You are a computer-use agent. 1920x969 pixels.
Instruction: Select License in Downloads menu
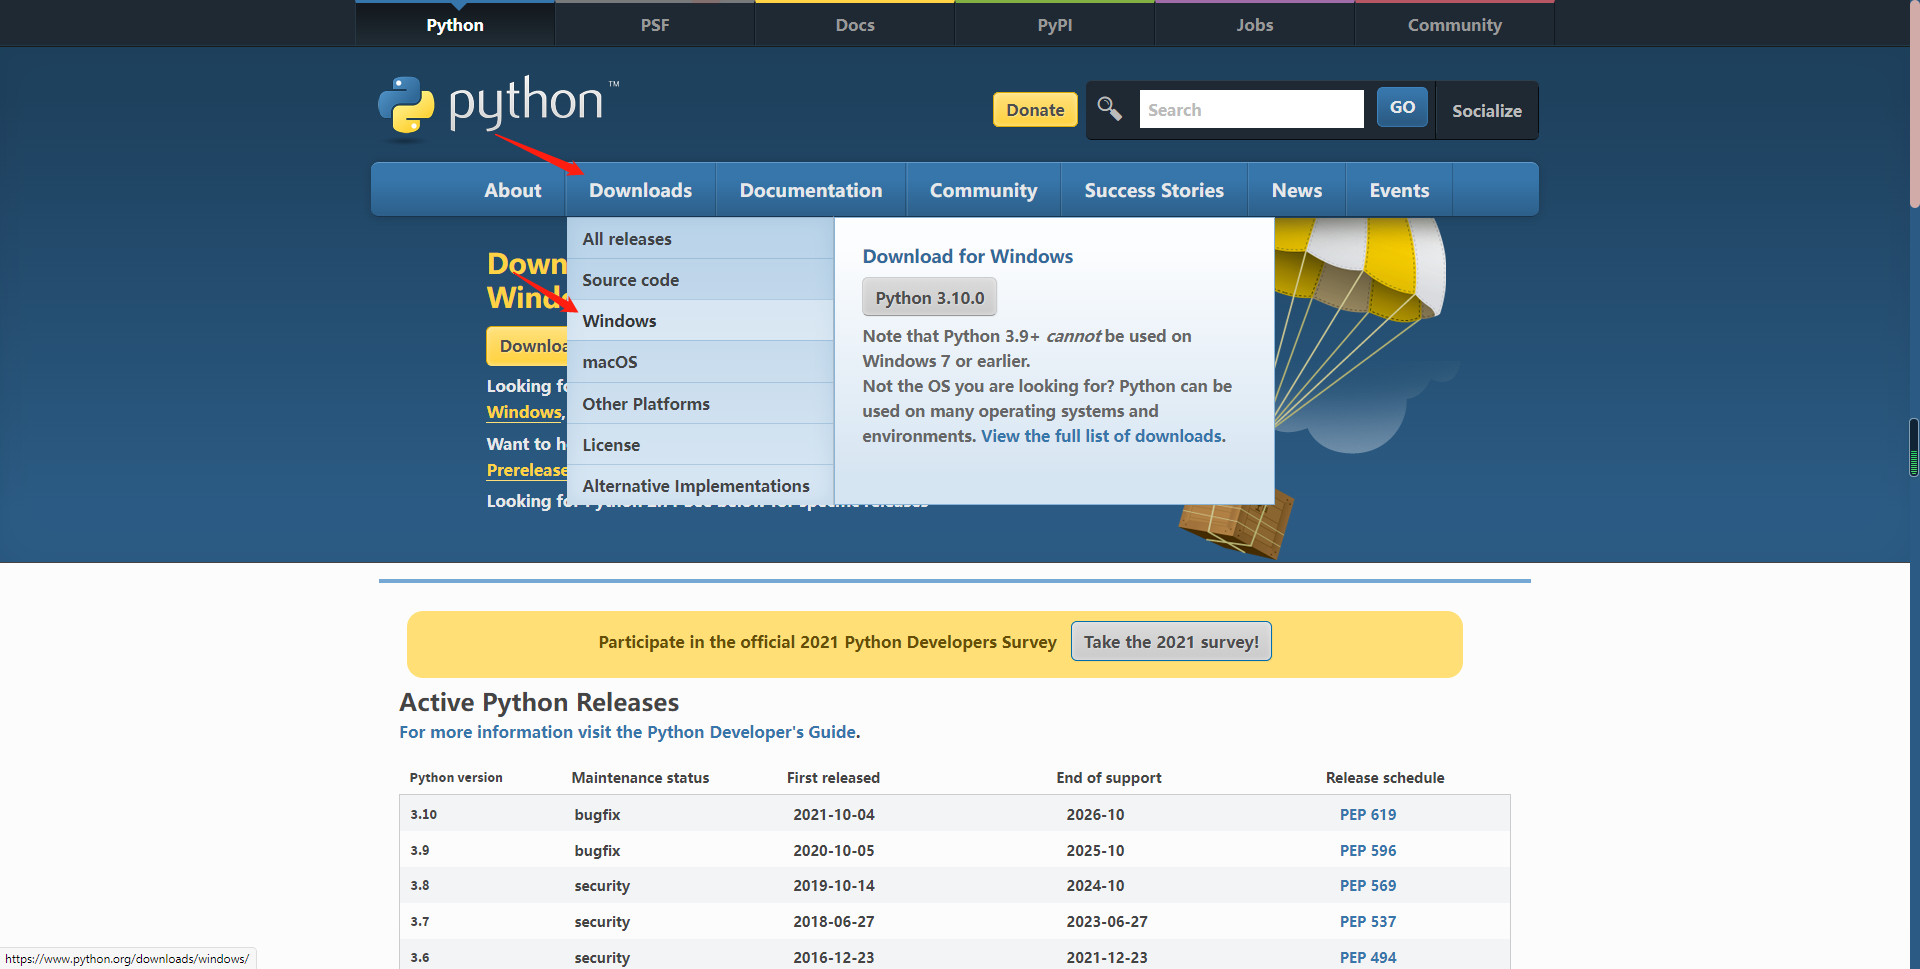click(x=700, y=445)
